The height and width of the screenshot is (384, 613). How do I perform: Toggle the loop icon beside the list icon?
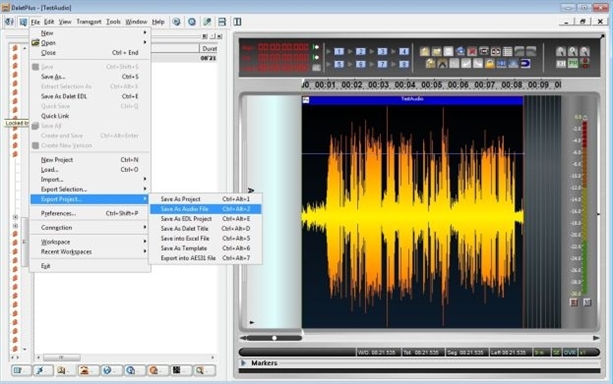[x=496, y=51]
